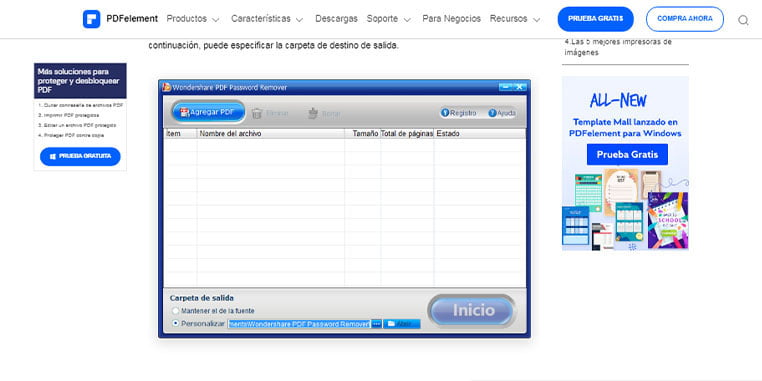Viewport: 762px width, 381px height.
Task: Expand the Productos menu
Action: [x=193, y=19]
